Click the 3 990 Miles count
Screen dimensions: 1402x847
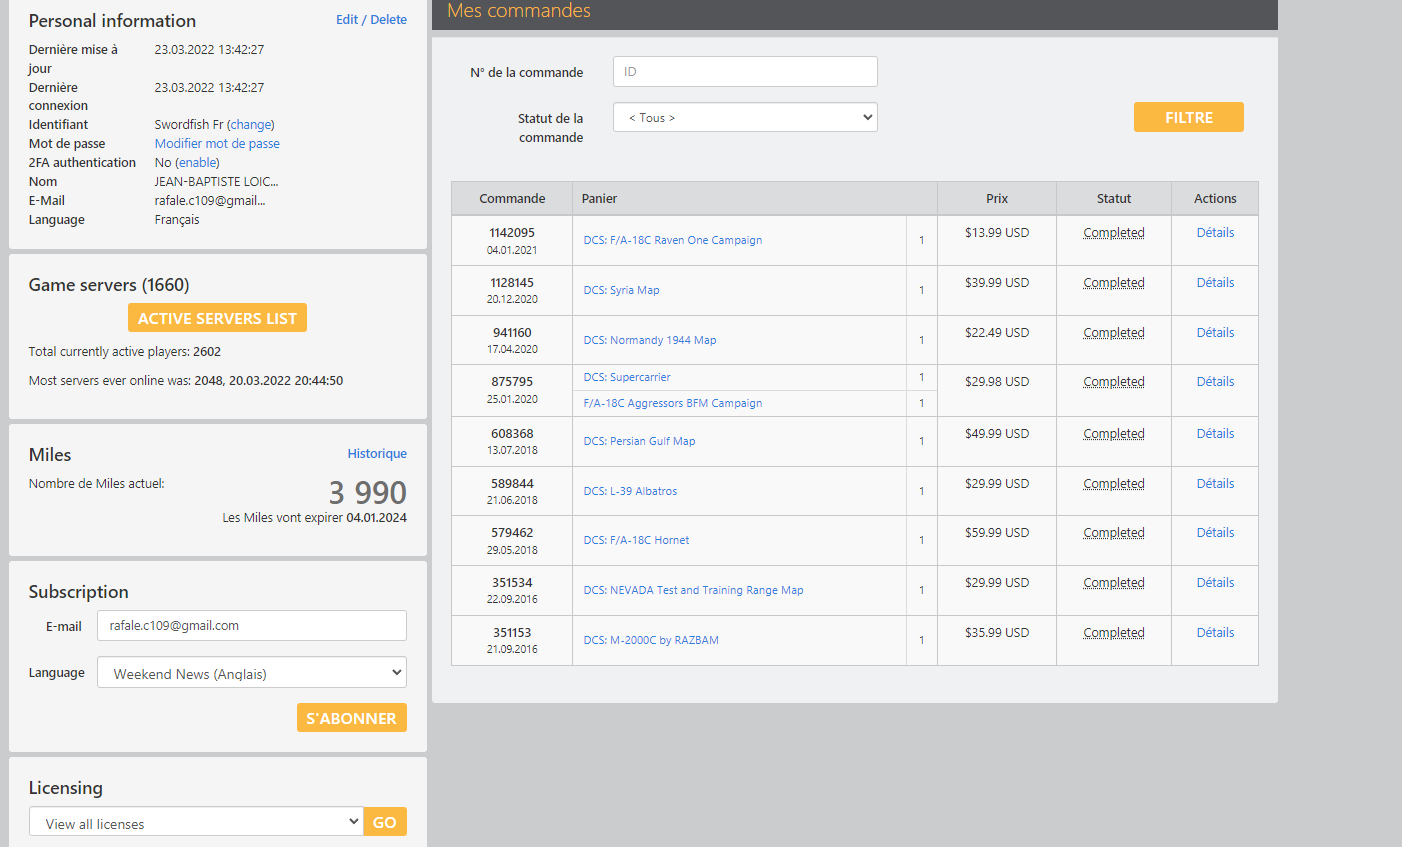(368, 493)
